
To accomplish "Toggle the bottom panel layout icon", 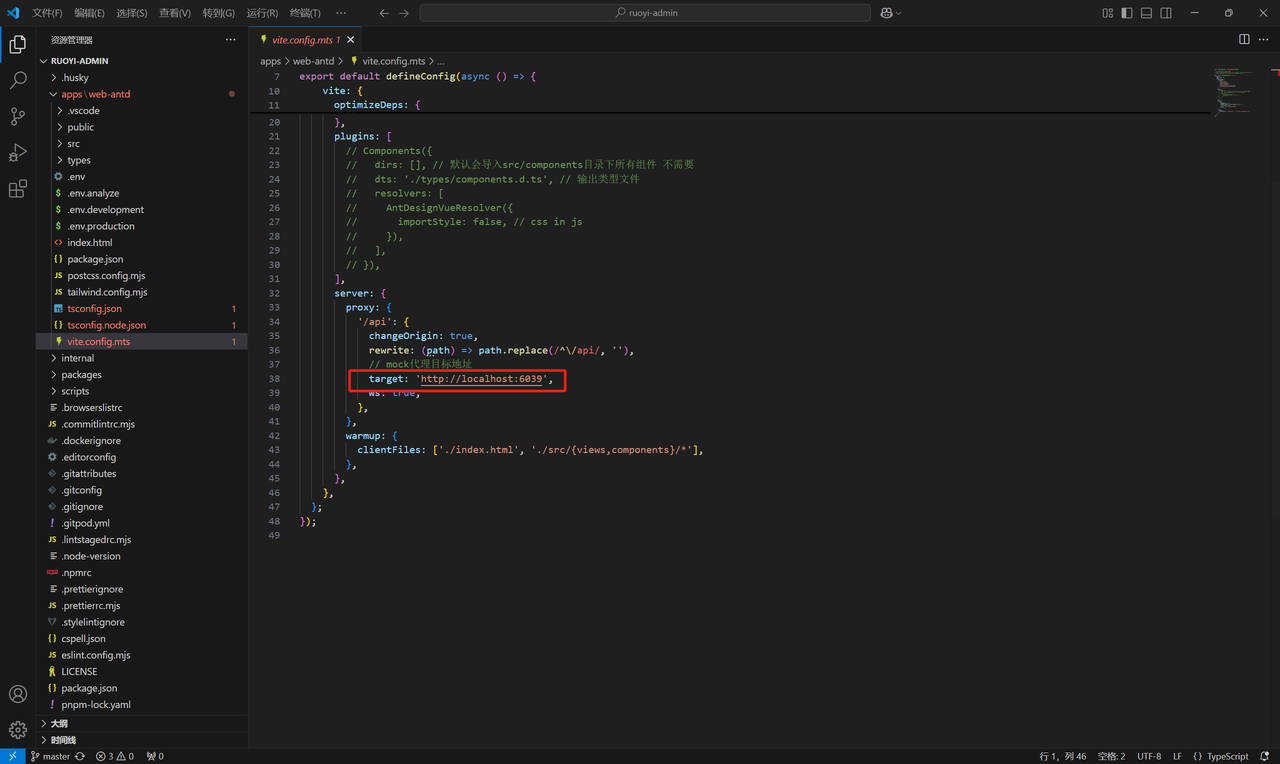I will click(x=1146, y=13).
